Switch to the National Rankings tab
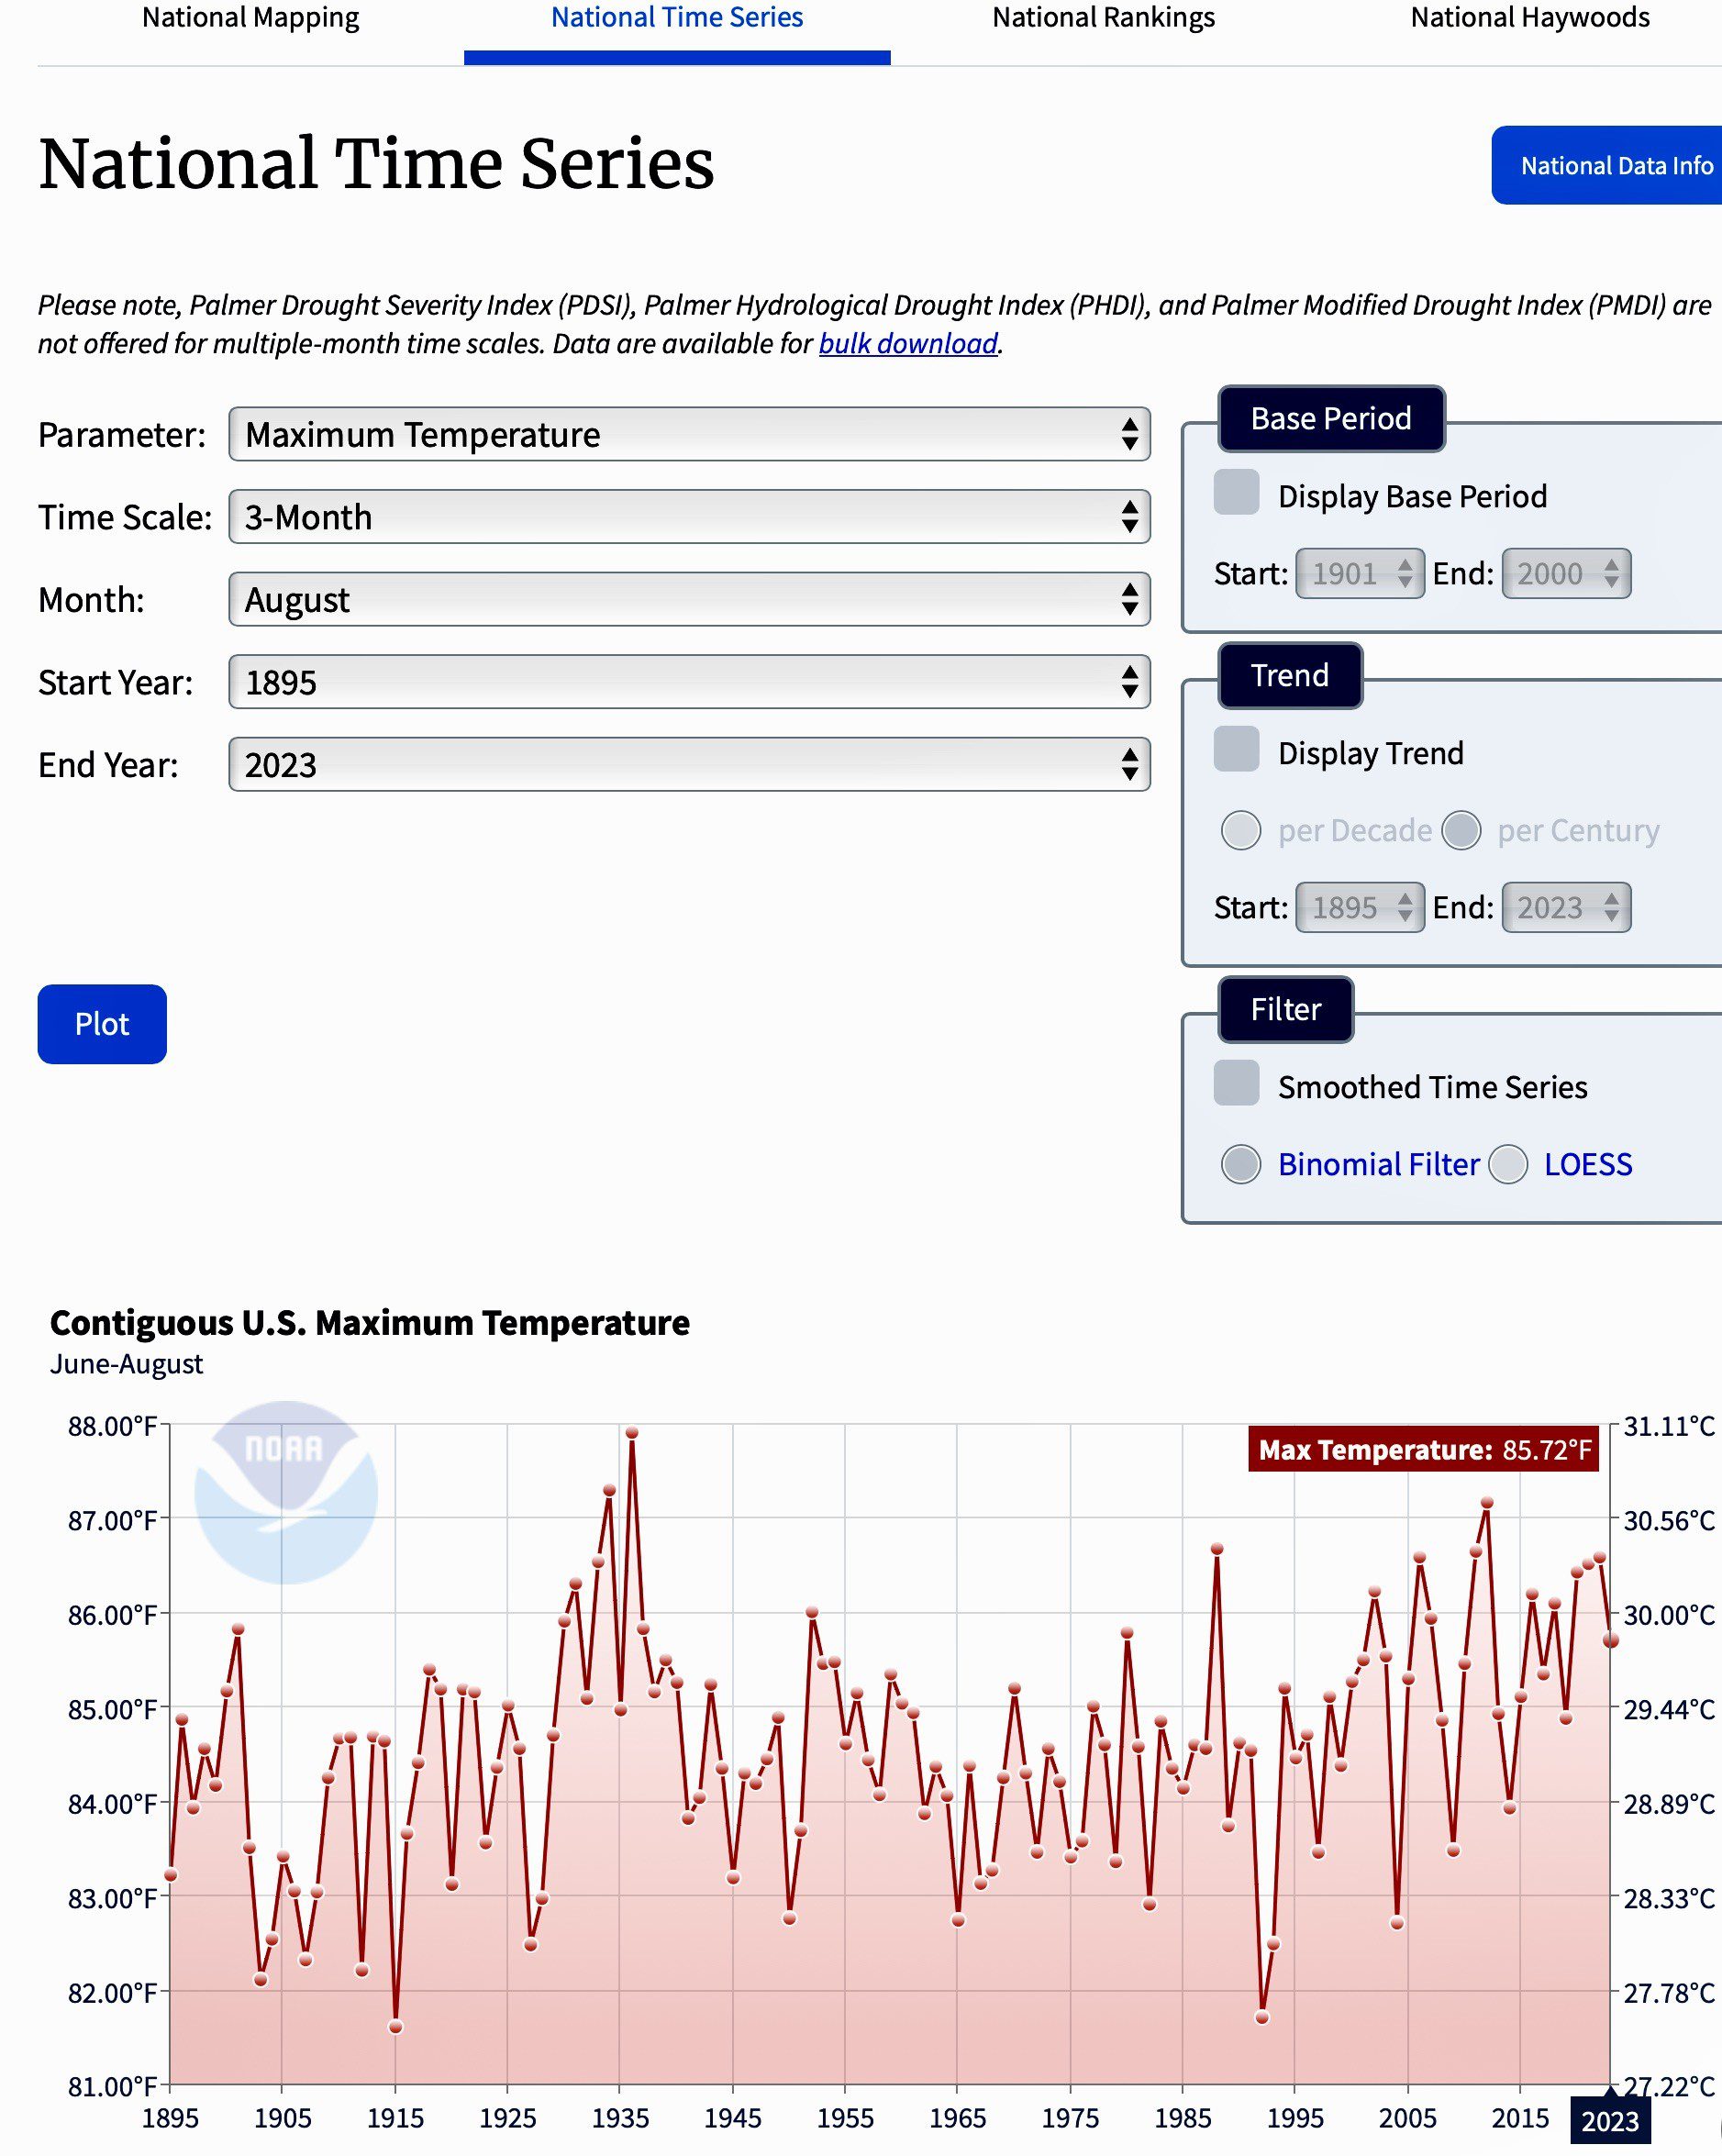The height and width of the screenshot is (2156, 1722). click(x=1103, y=18)
